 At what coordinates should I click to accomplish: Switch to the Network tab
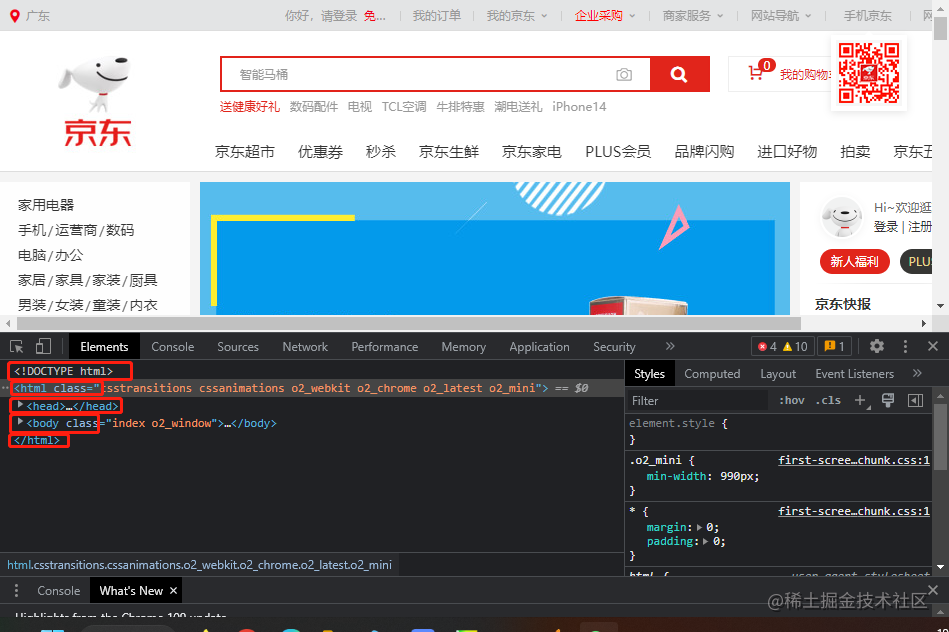(305, 347)
